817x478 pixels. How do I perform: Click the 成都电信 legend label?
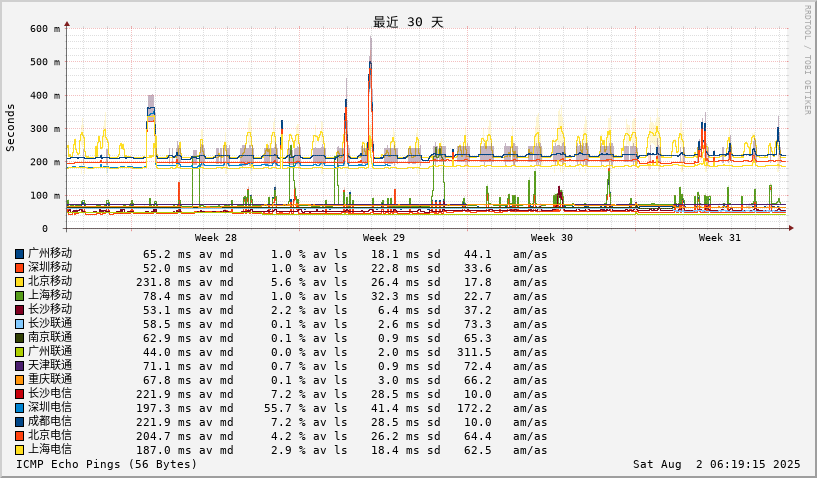click(50, 422)
